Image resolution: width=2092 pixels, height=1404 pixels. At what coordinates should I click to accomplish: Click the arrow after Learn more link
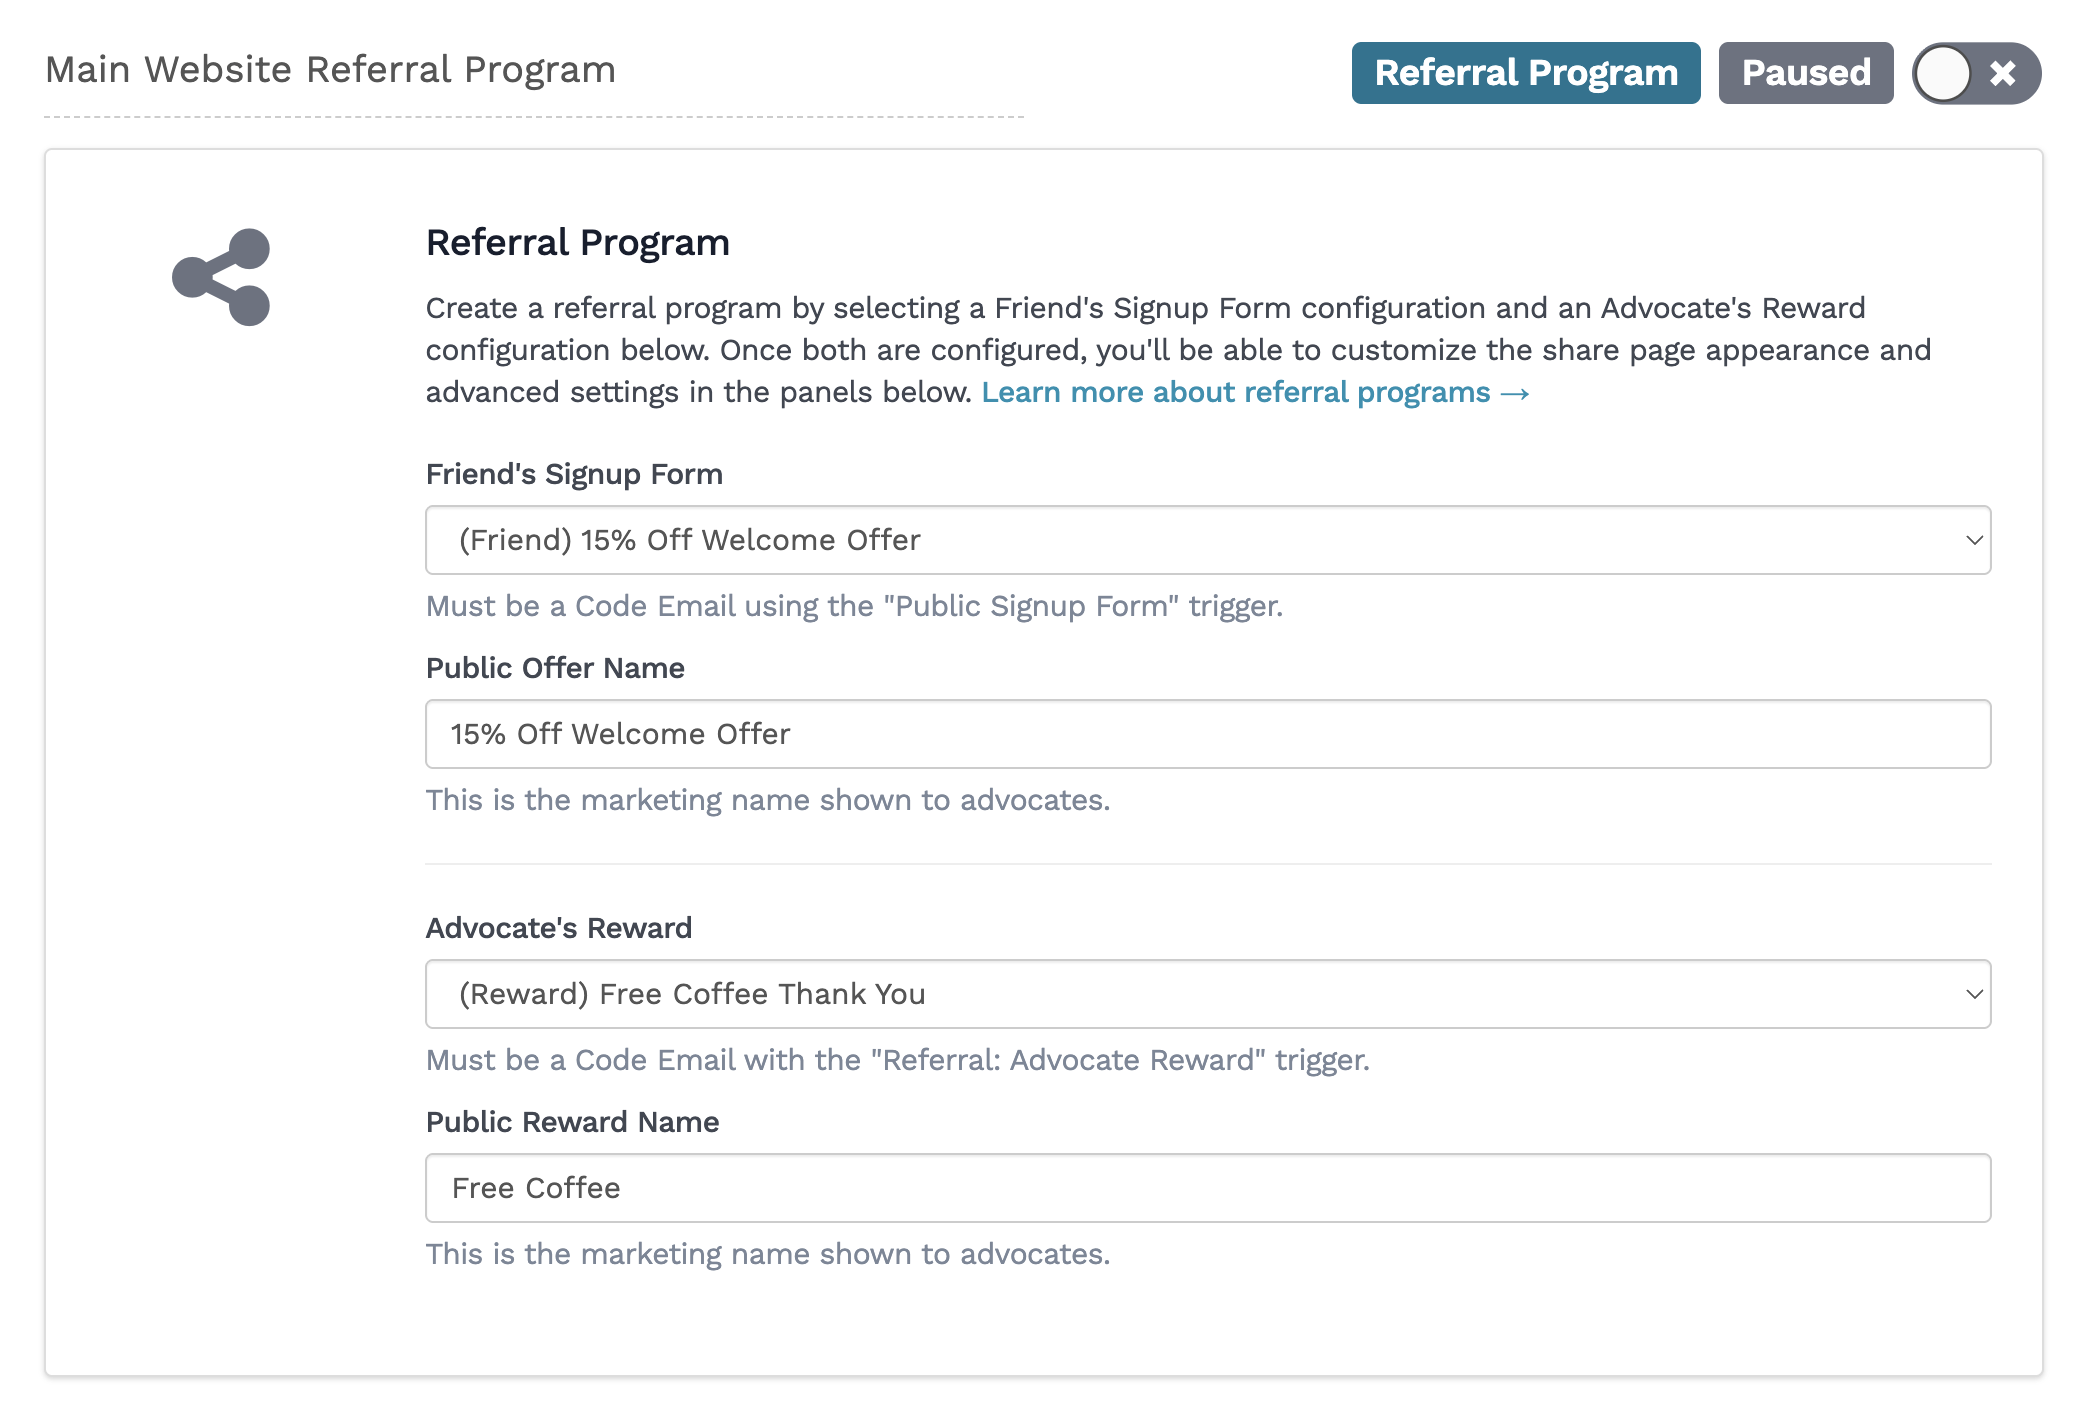coord(1515,393)
